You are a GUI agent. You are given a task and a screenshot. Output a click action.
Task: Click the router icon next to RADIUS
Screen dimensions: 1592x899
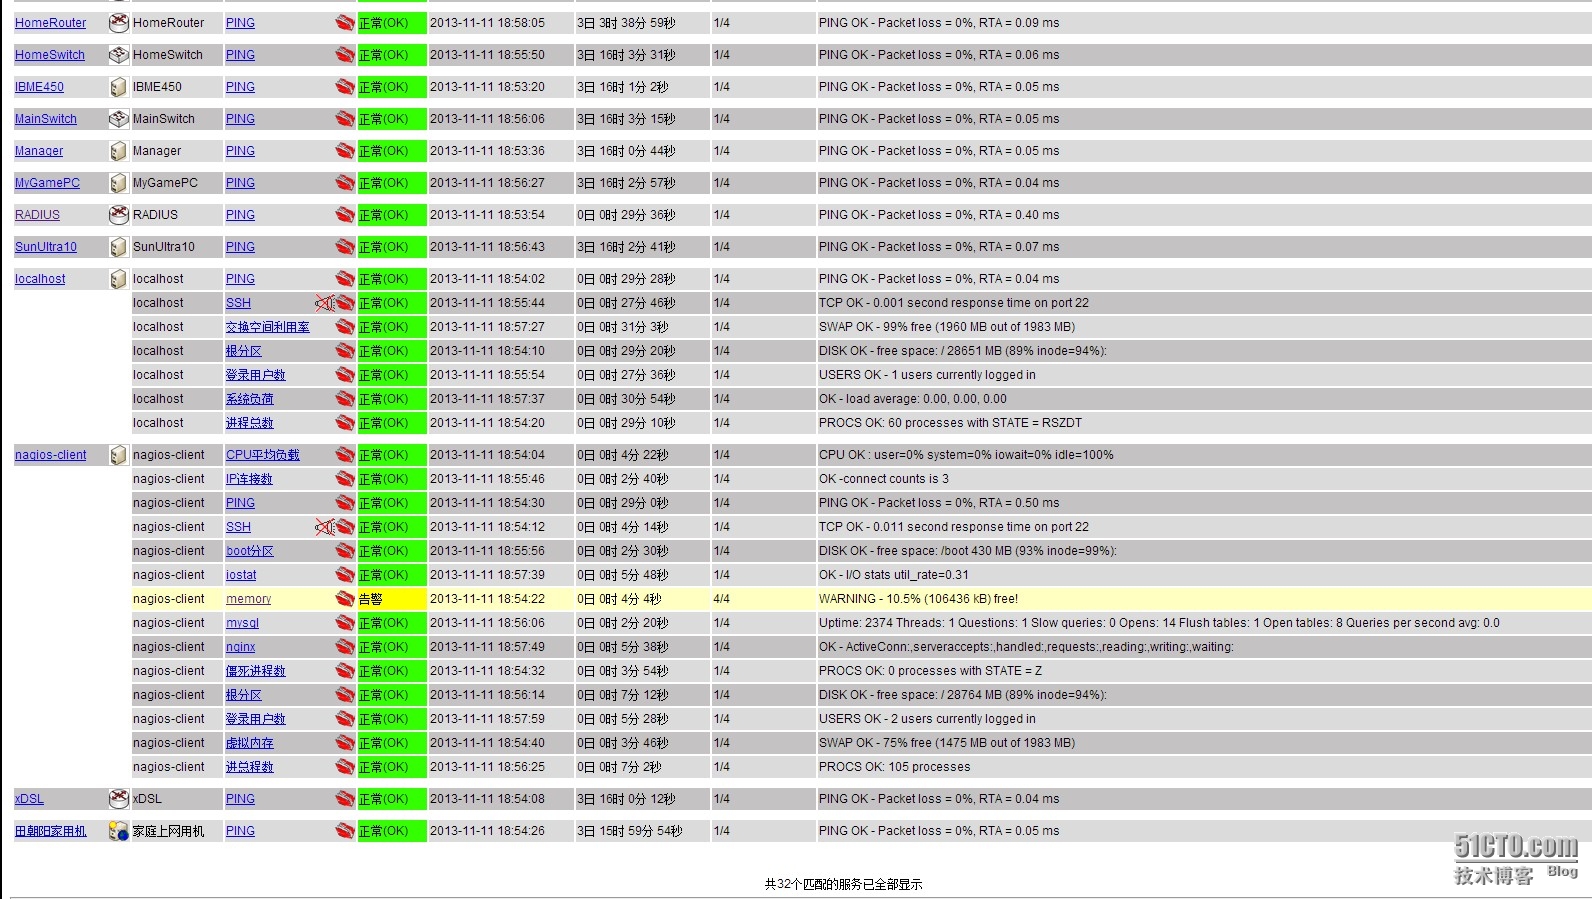point(118,214)
